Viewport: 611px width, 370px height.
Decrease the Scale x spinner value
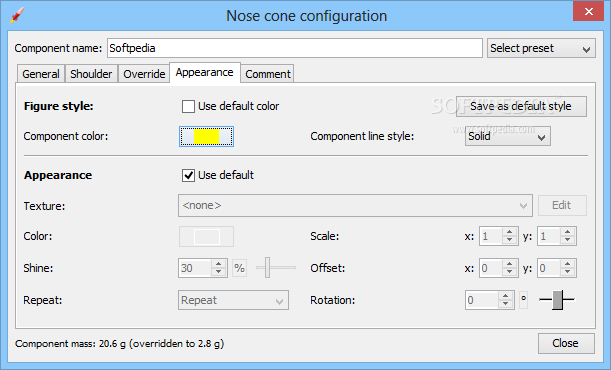click(x=510, y=240)
